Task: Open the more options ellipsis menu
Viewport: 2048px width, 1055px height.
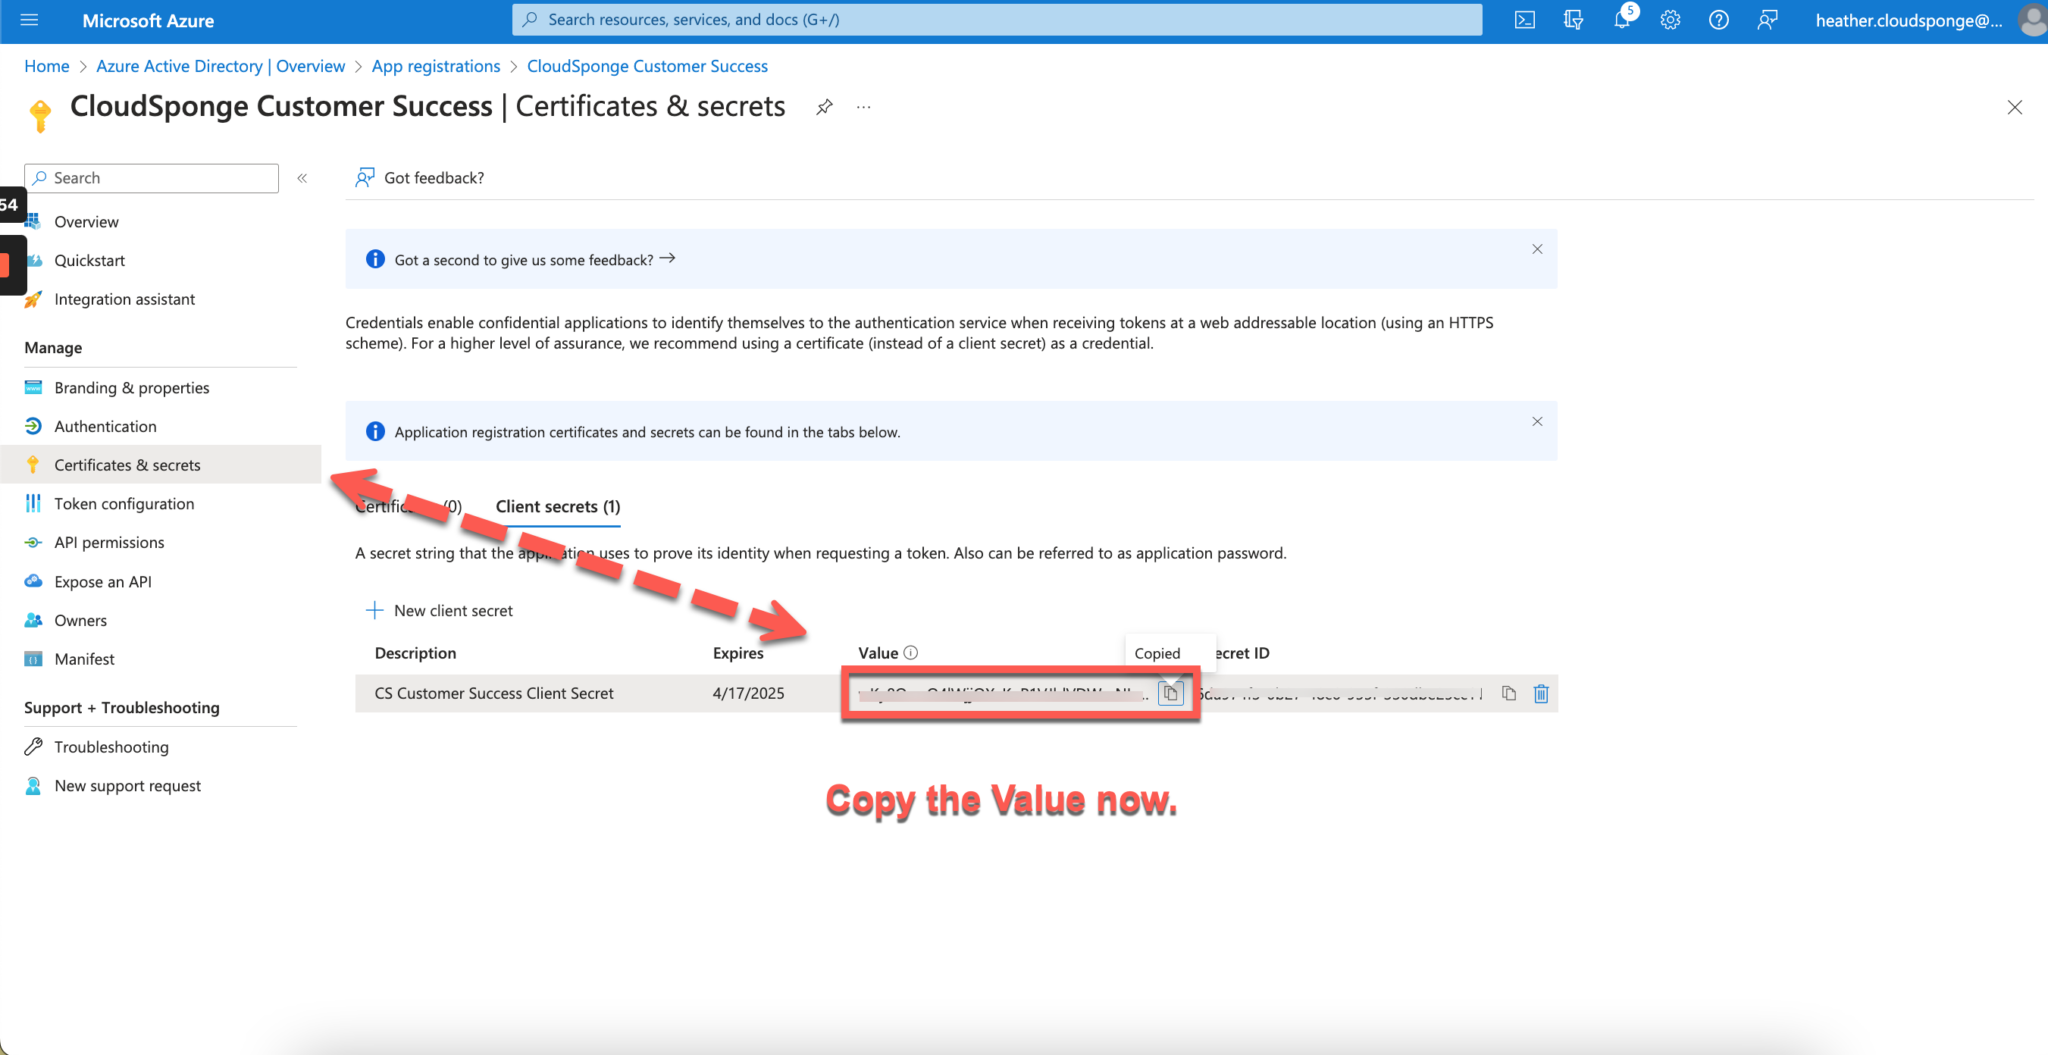Action: point(864,107)
